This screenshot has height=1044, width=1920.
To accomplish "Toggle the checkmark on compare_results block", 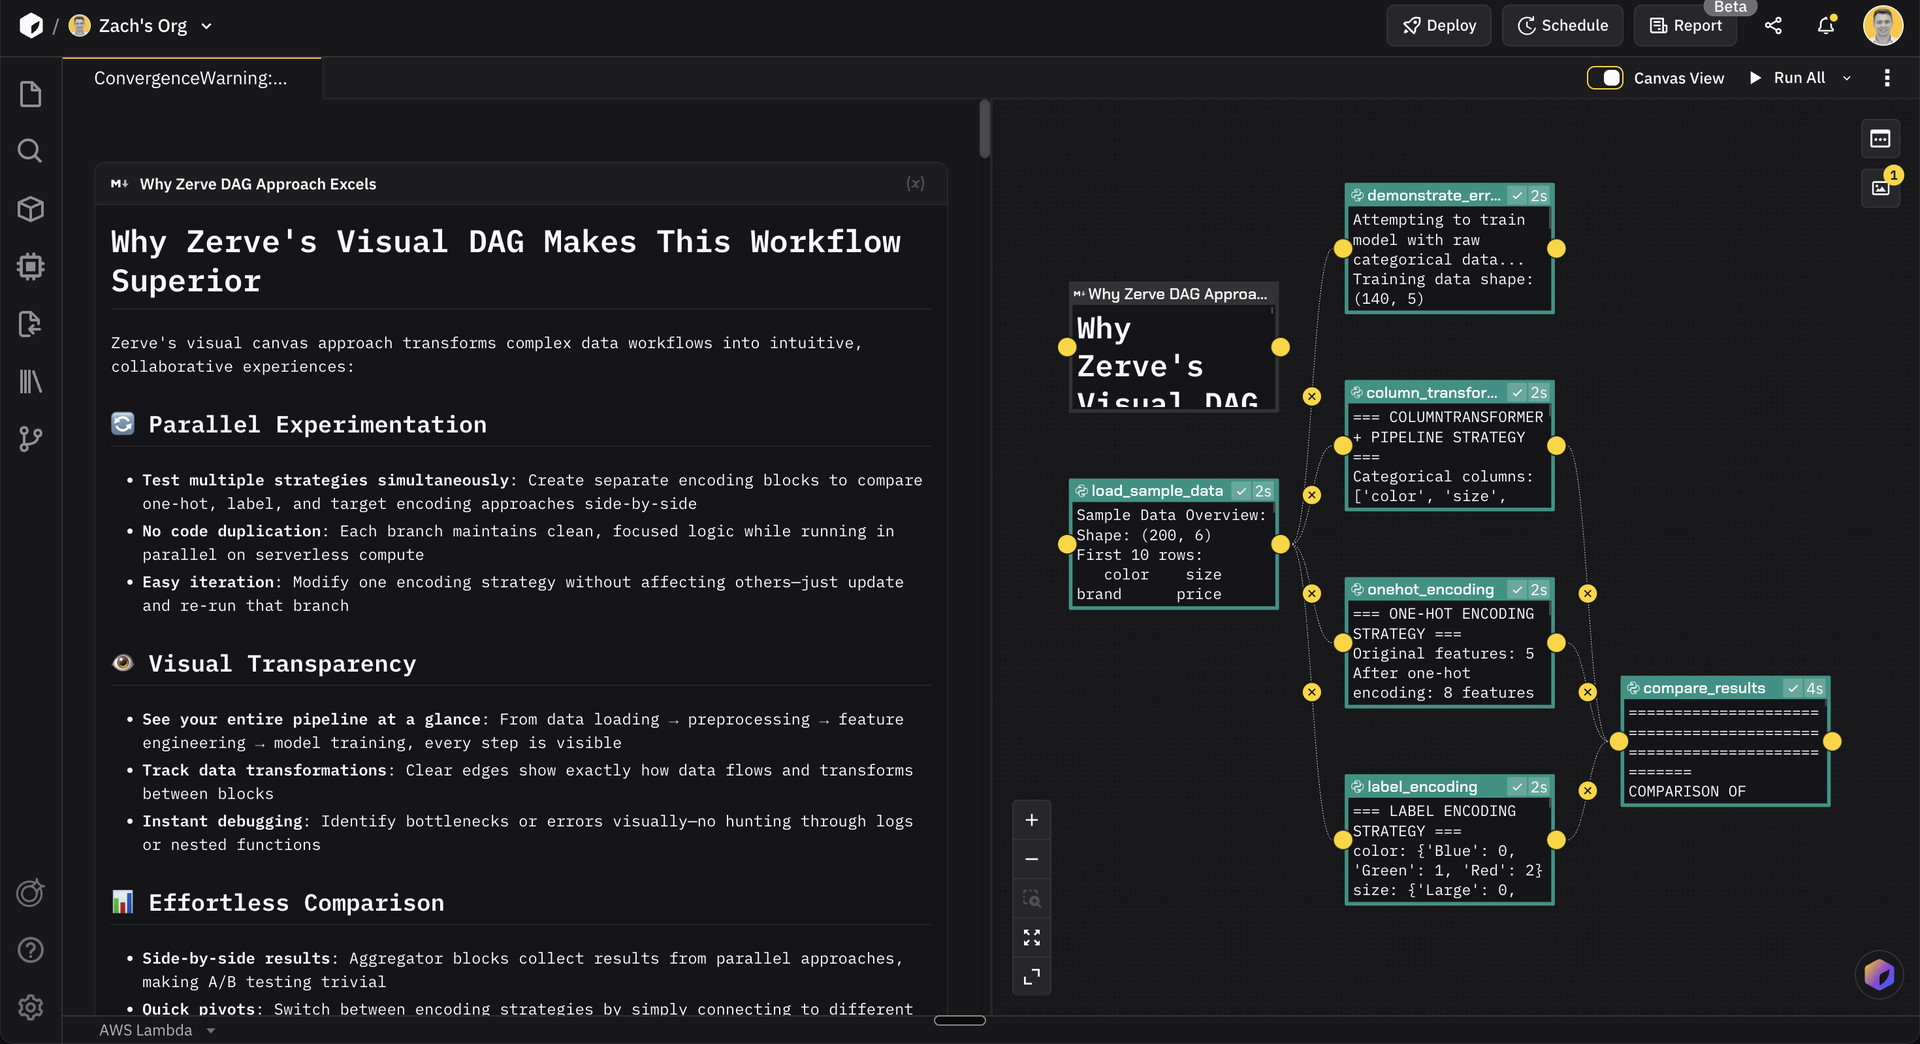I will 1794,688.
